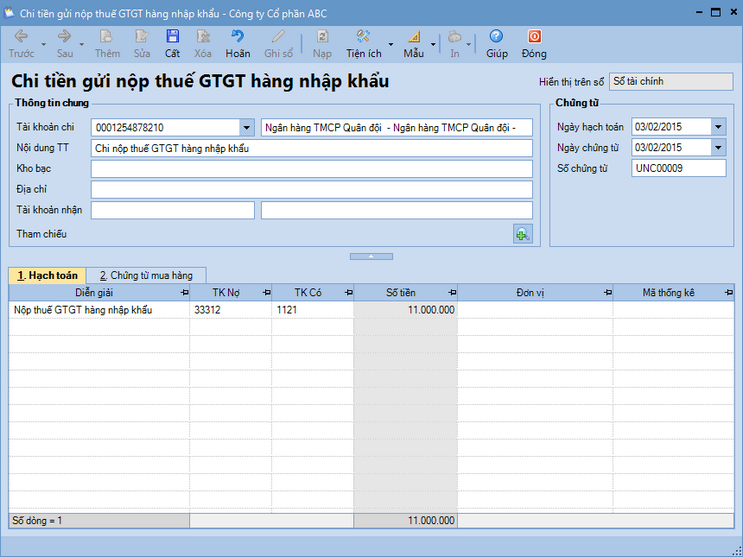Click the Ghi sổ (post) pencil icon

(278, 37)
